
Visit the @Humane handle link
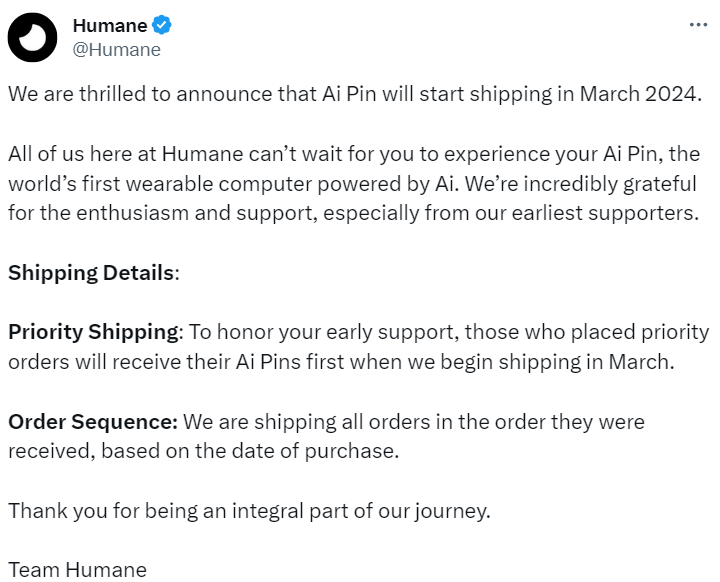click(117, 50)
